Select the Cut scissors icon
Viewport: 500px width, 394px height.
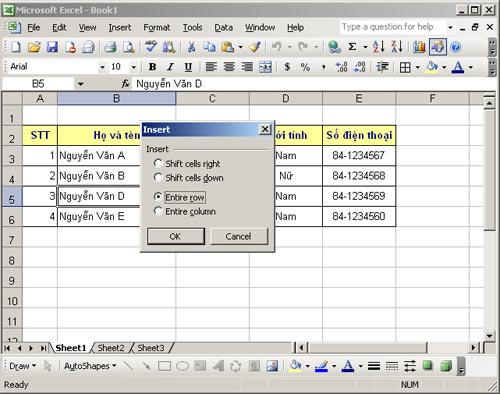click(191, 47)
